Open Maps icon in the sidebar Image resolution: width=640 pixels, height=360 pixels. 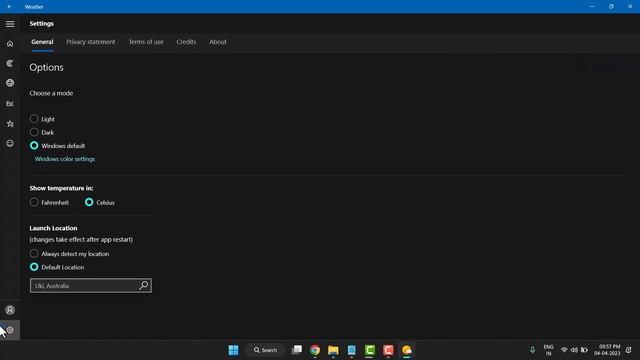[x=10, y=63]
